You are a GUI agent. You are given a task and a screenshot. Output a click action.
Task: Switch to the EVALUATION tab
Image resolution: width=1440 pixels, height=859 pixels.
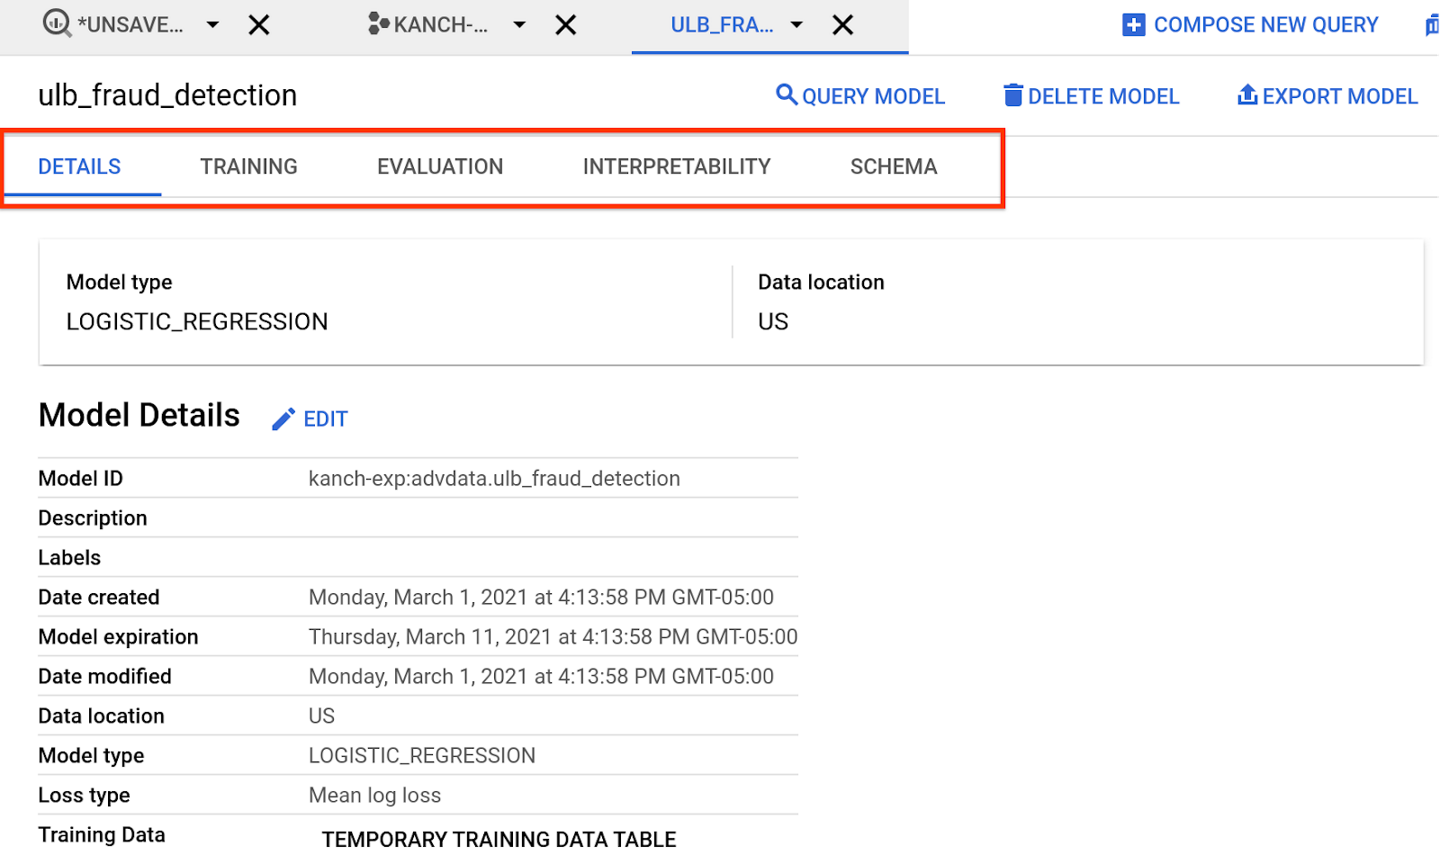440,166
